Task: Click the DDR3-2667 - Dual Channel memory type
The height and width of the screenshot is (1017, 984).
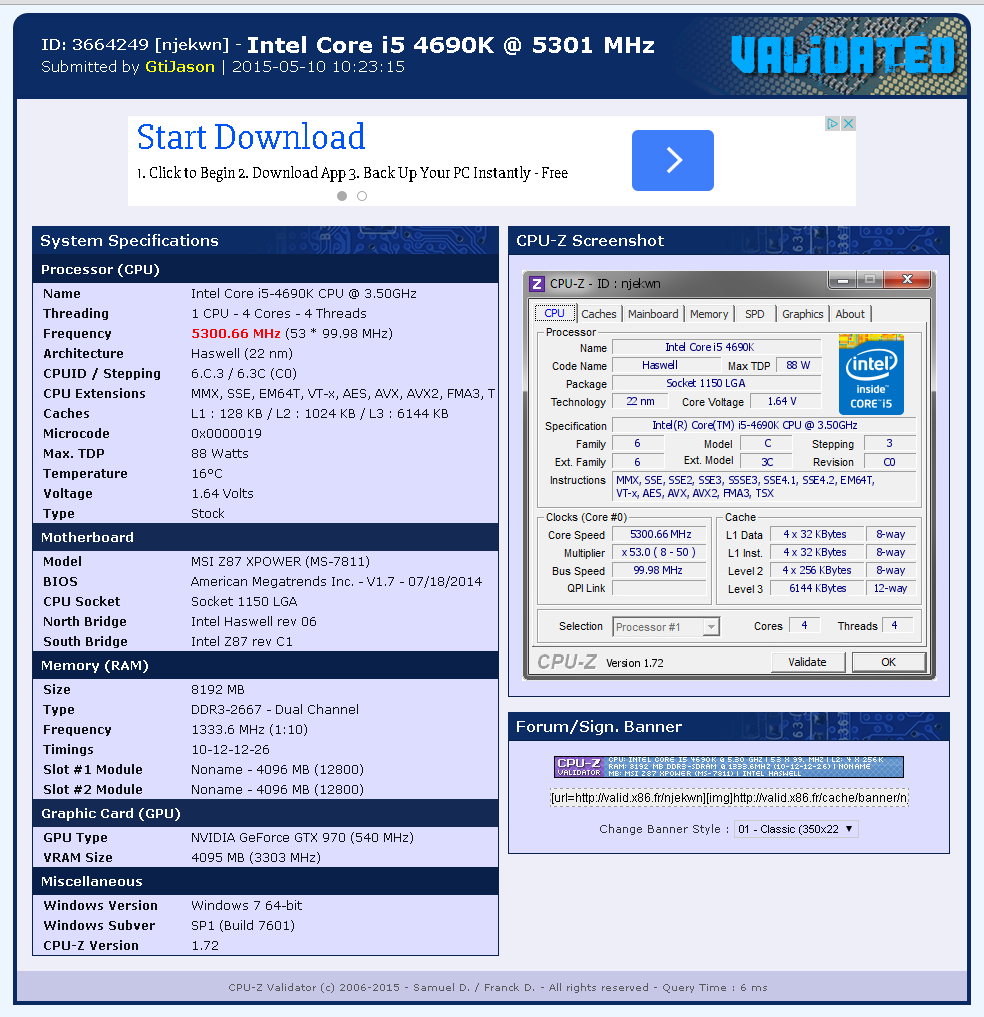Action: (x=275, y=710)
